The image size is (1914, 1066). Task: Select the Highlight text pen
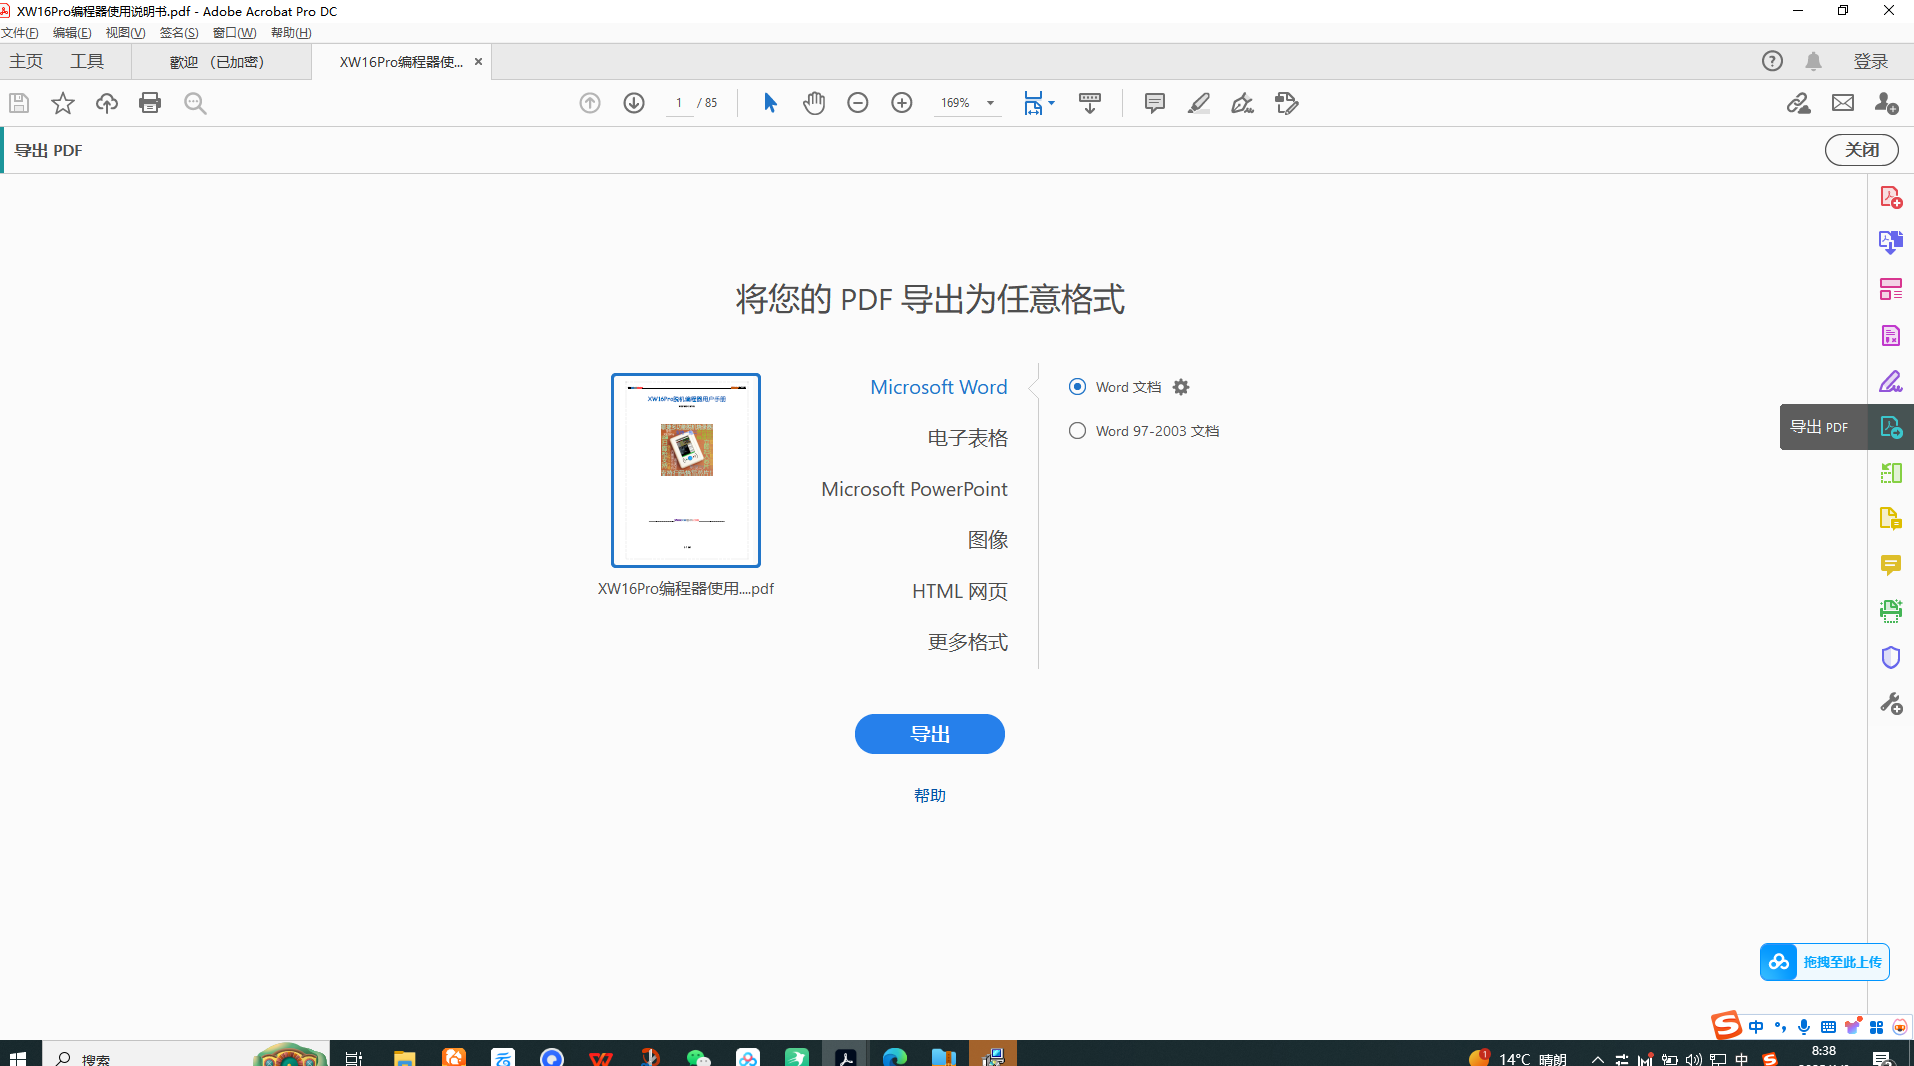(x=1199, y=103)
